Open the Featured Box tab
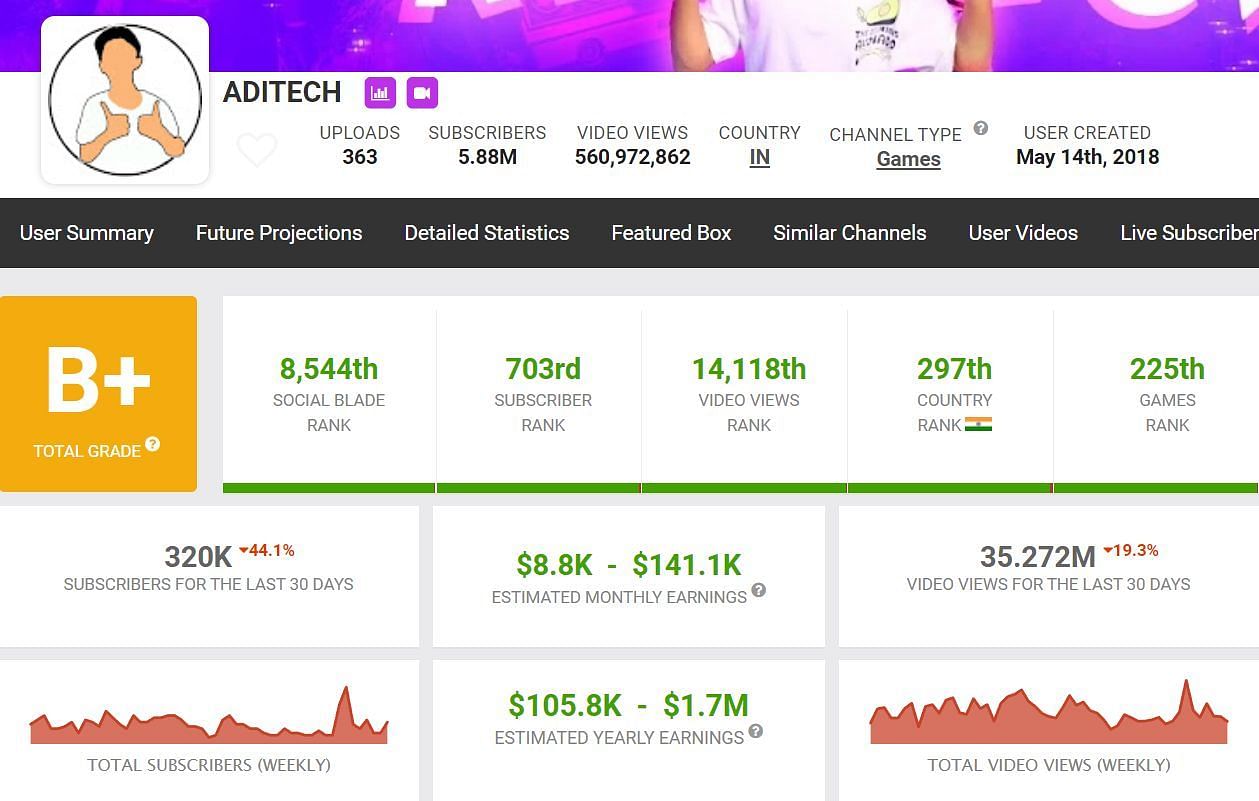Image resolution: width=1259 pixels, height=801 pixels. 671,233
